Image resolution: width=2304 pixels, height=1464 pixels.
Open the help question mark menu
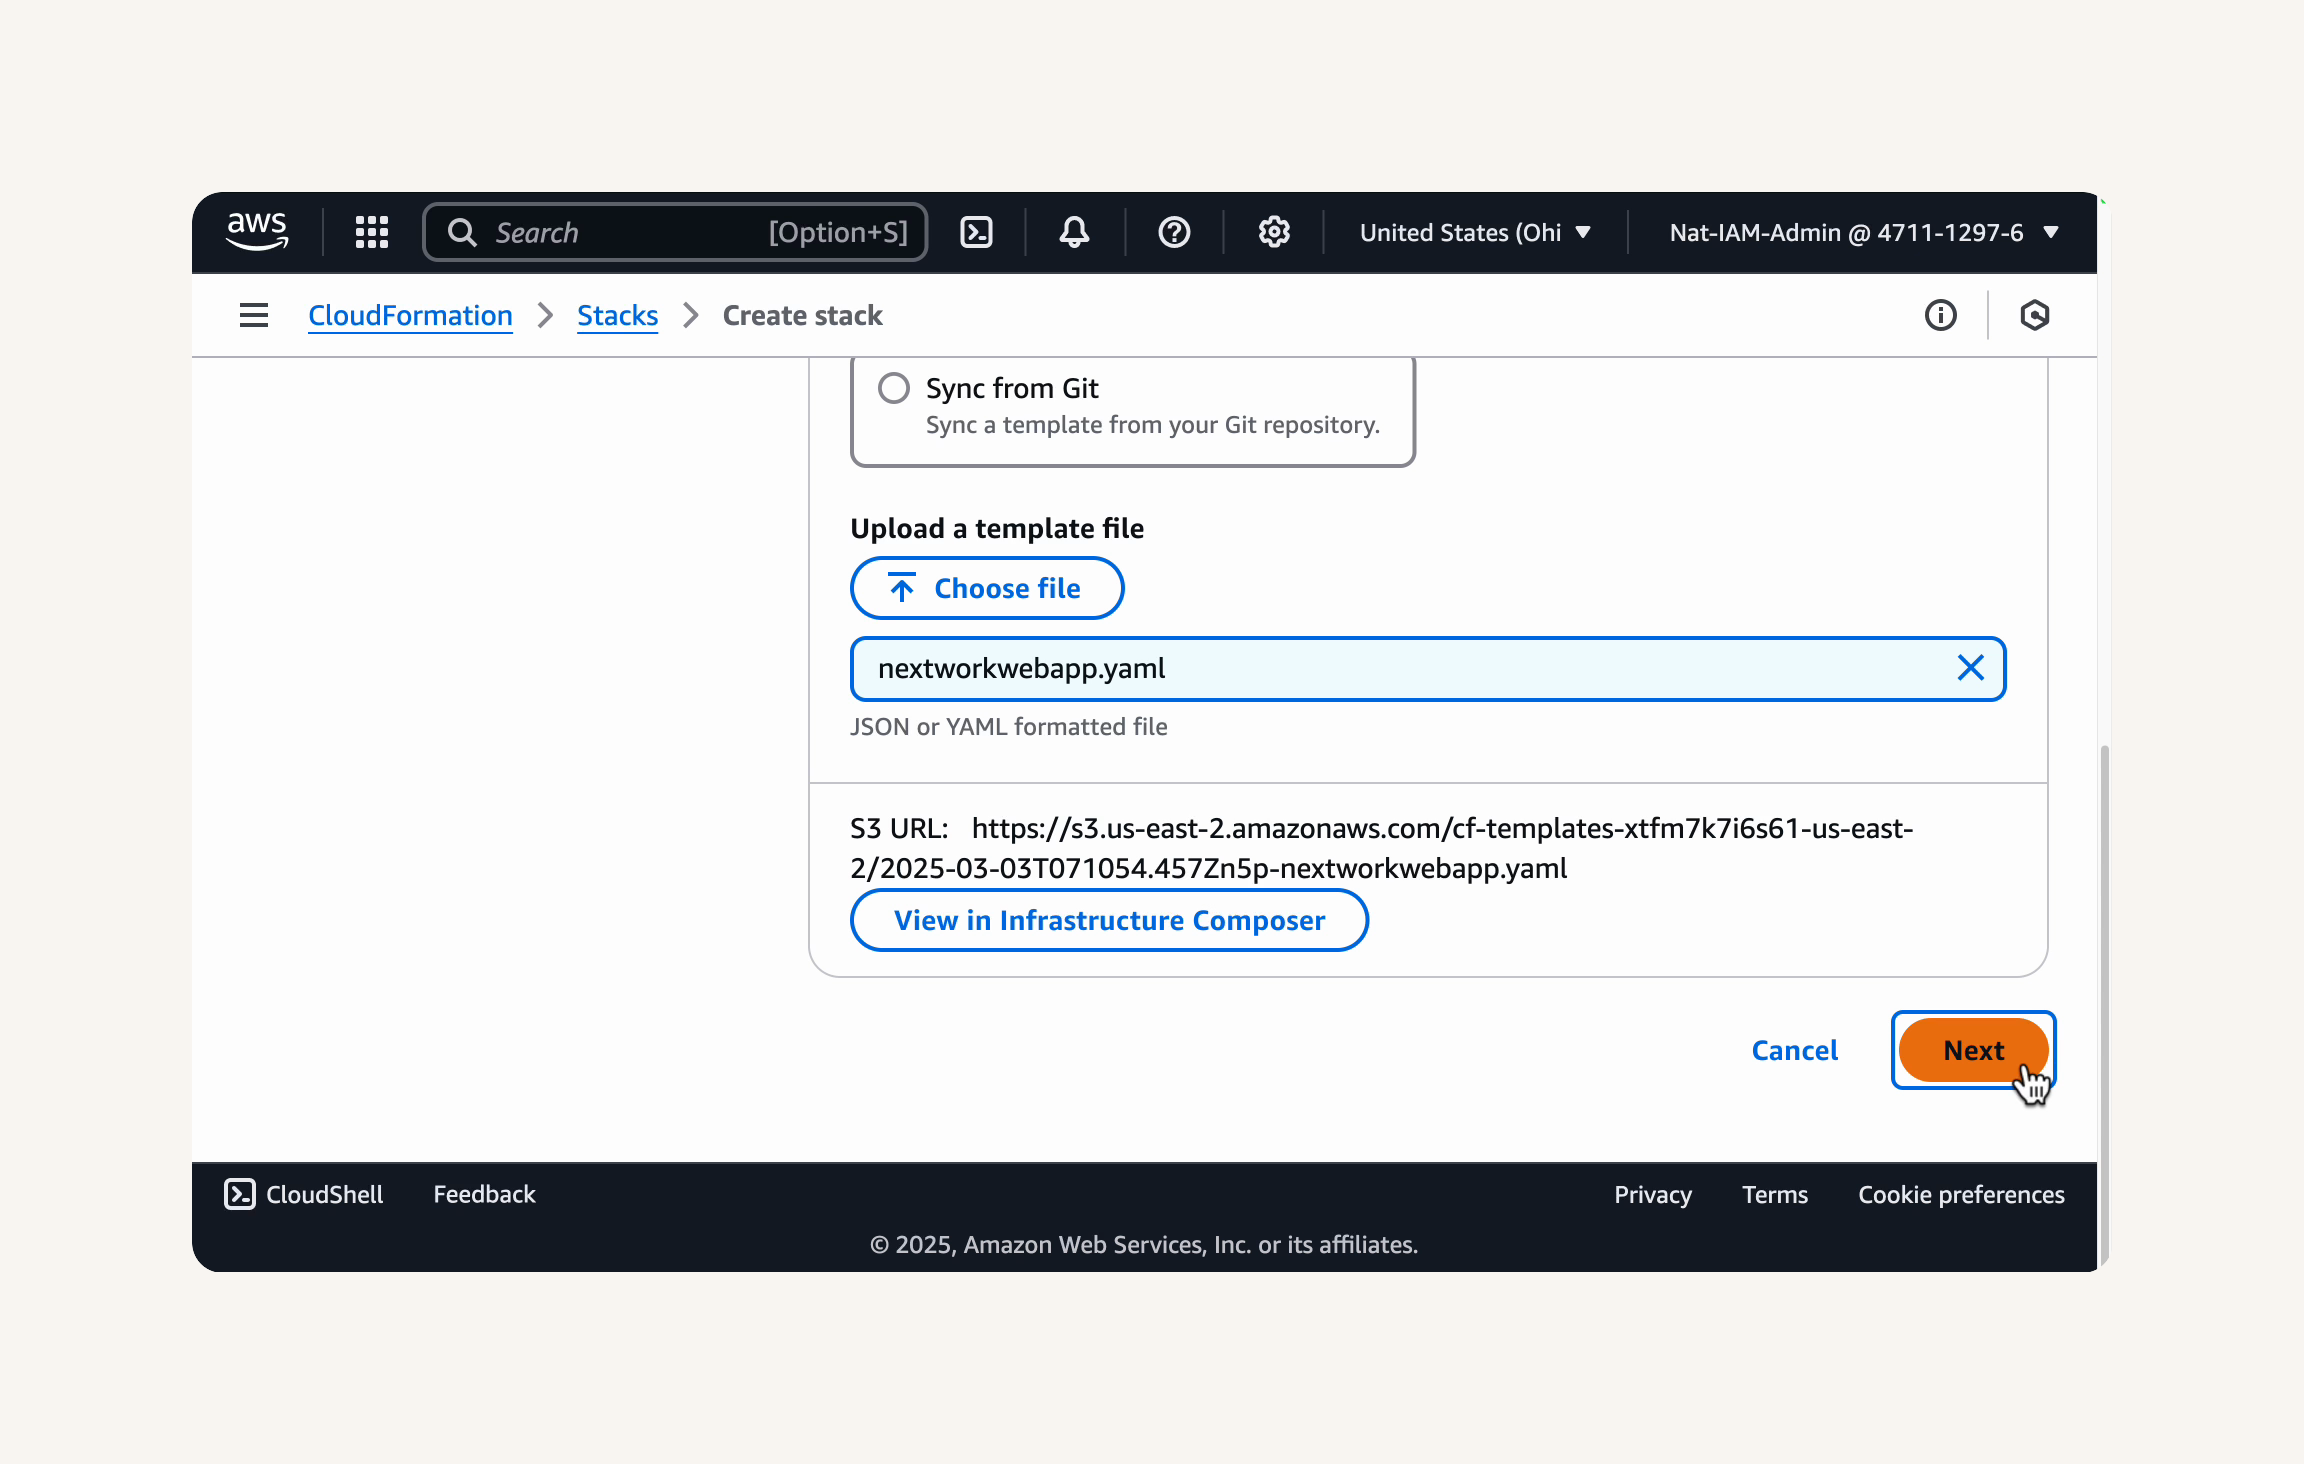pyautogui.click(x=1174, y=232)
